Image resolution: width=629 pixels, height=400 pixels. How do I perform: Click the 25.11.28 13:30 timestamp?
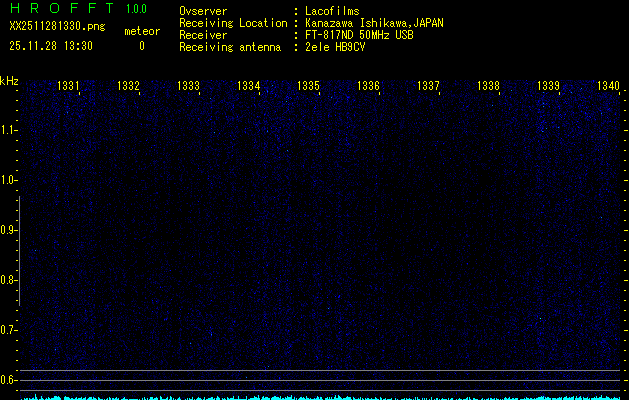pos(50,46)
